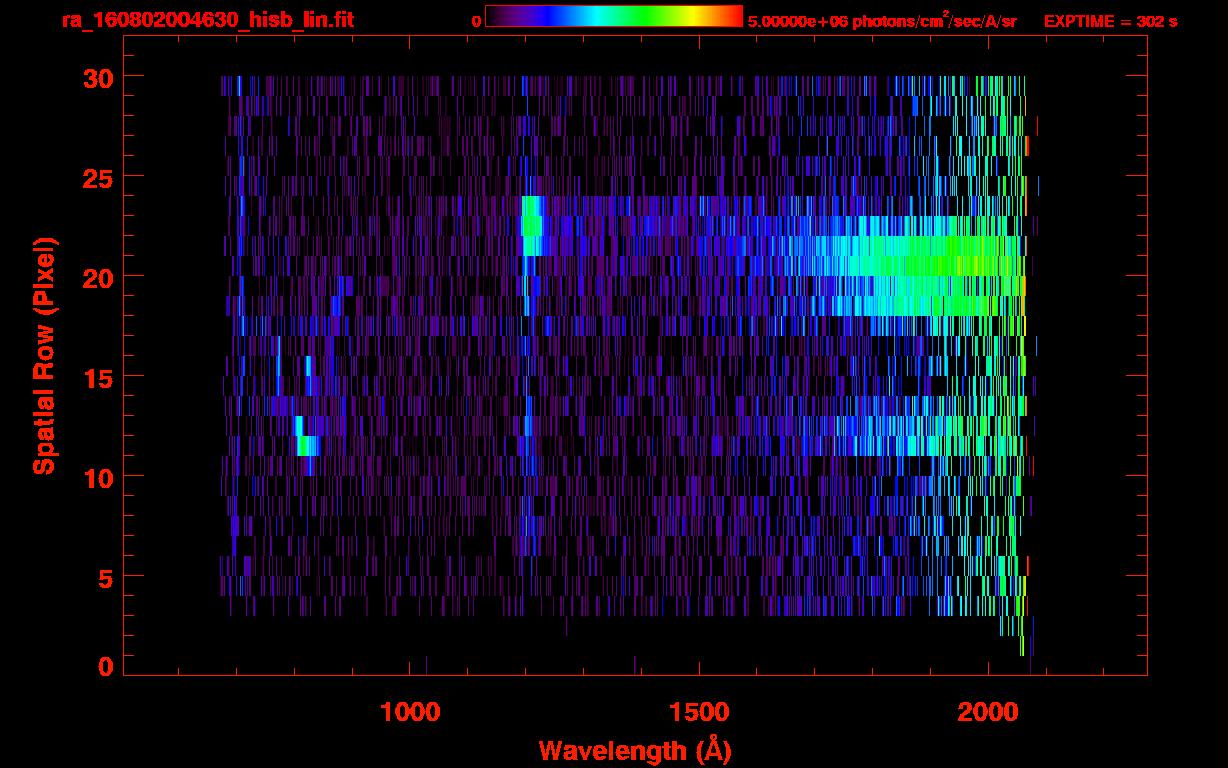Click the bright emission line near 1216 Å
The width and height of the screenshot is (1228, 768).
[x=532, y=226]
